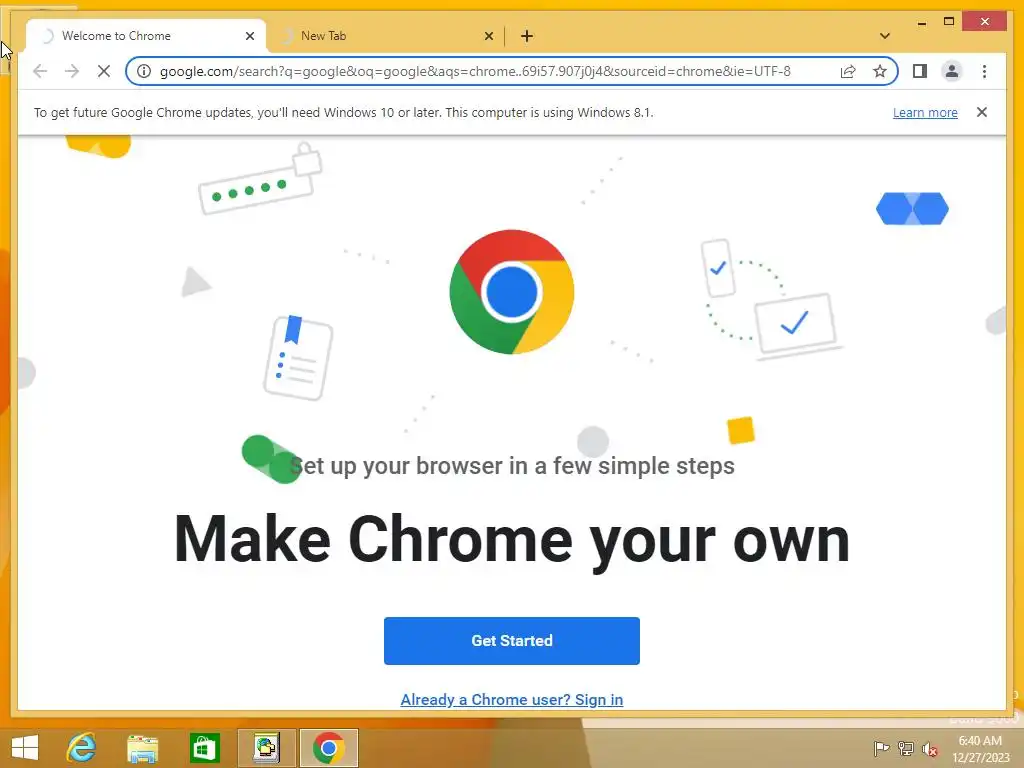Open the Chrome three-dot menu
This screenshot has width=1024, height=768.
[x=984, y=71]
